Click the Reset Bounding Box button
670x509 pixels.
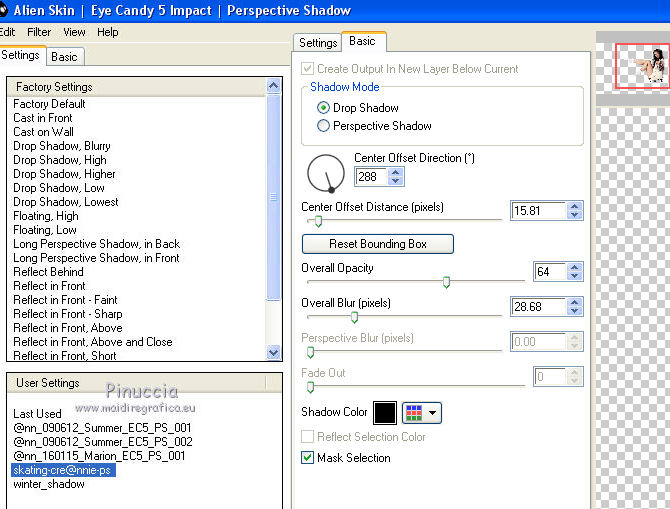coord(378,244)
